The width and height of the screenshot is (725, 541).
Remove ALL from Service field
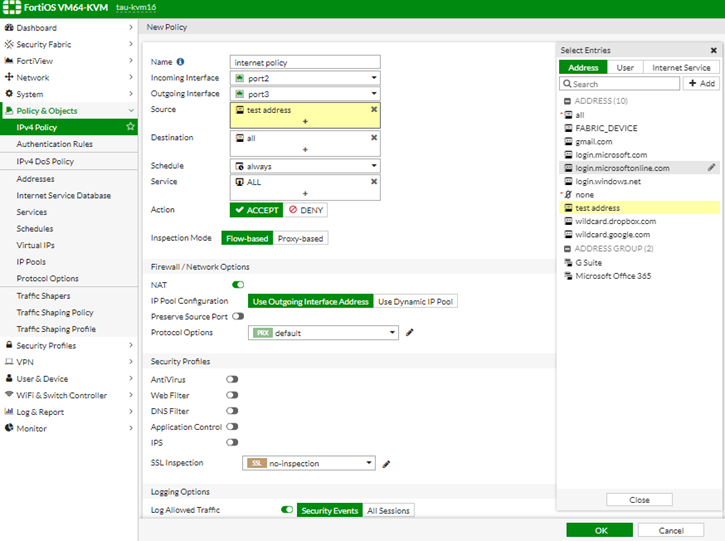tap(374, 182)
